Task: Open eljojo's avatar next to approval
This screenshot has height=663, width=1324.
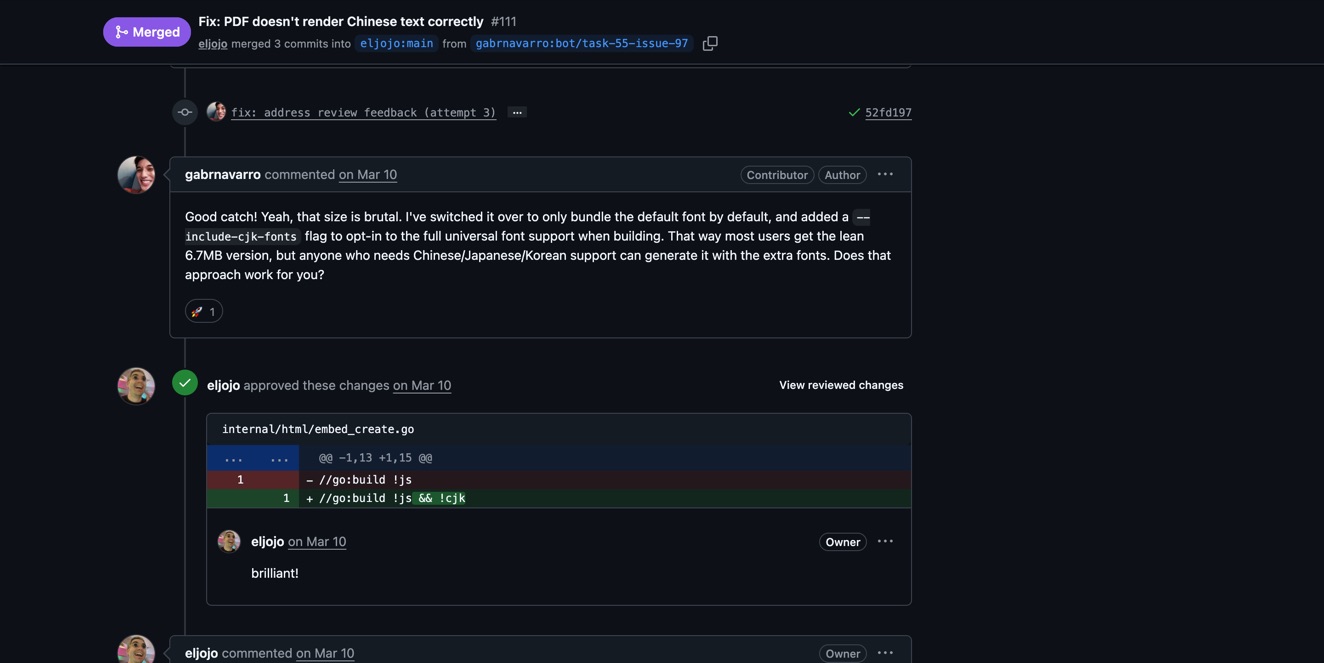Action: point(136,386)
